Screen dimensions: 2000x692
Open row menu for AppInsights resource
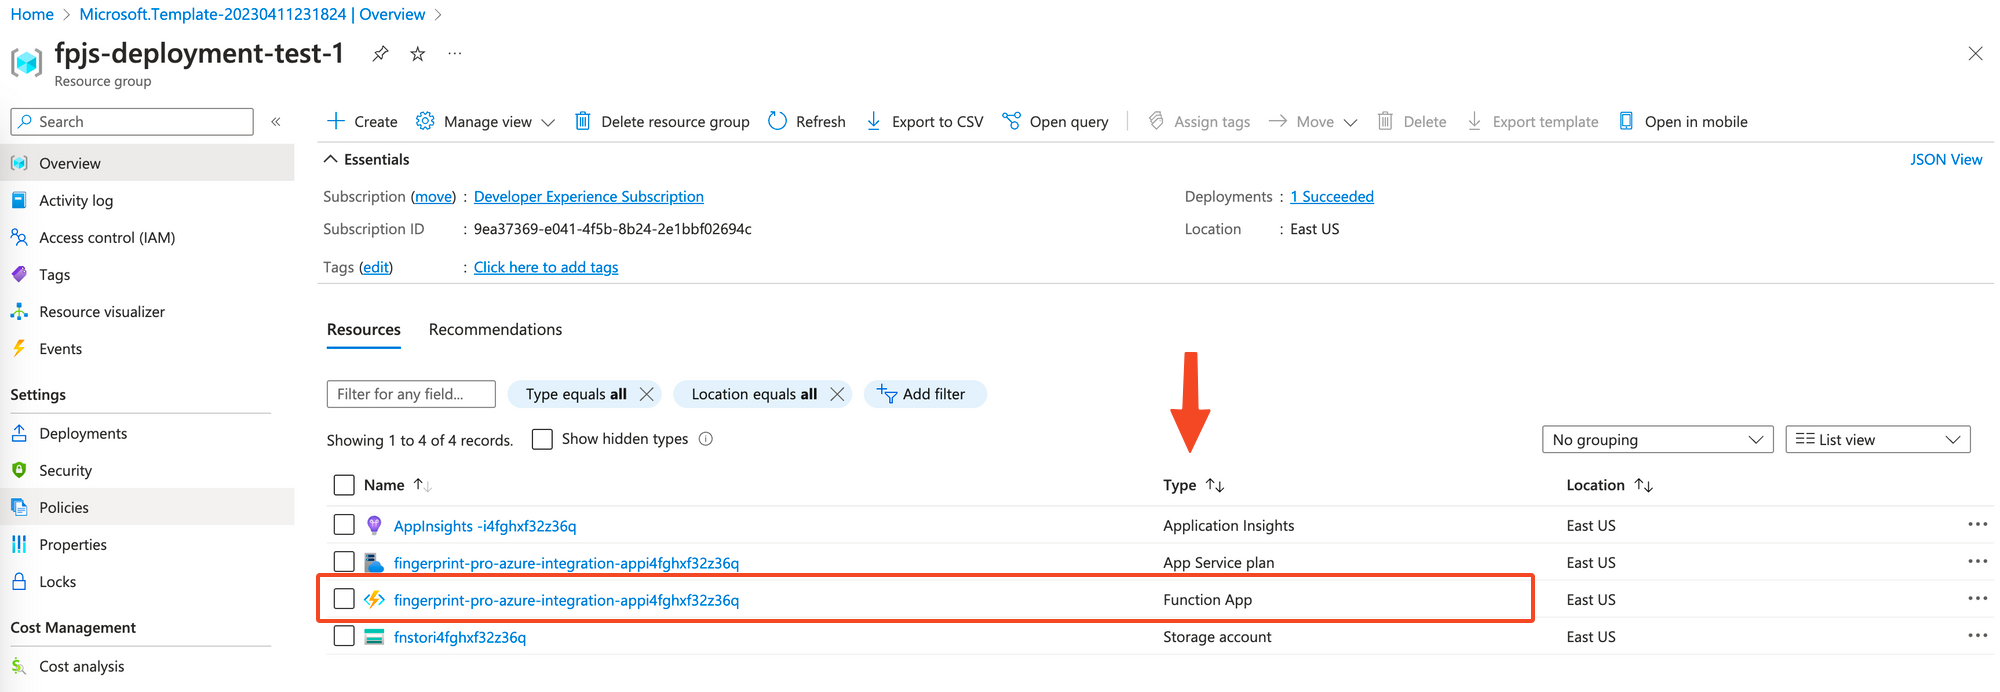(x=1977, y=524)
